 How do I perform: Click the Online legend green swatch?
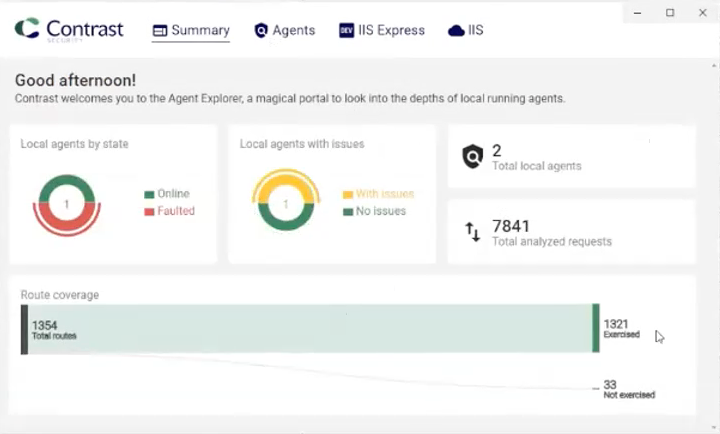pos(149,194)
